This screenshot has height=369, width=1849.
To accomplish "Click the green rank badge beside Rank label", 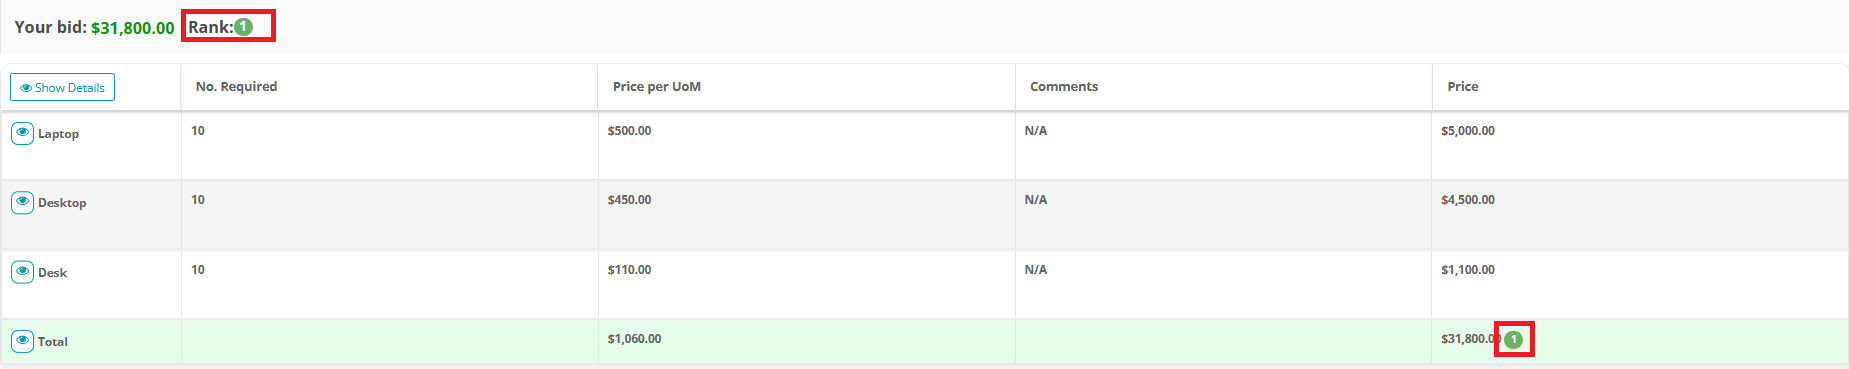I will pos(243,27).
